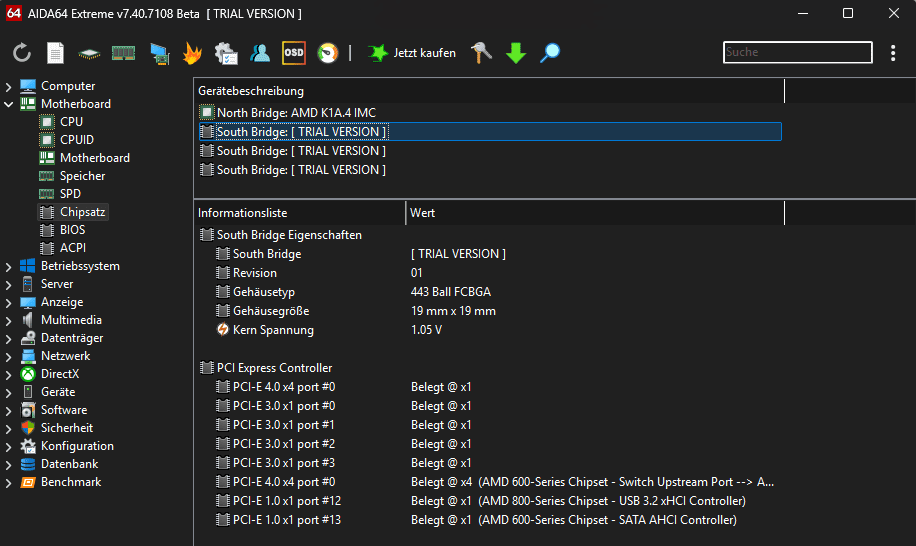Expand the Betriebssystem node
Viewport: 916px width, 546px height.
[x=8, y=266]
